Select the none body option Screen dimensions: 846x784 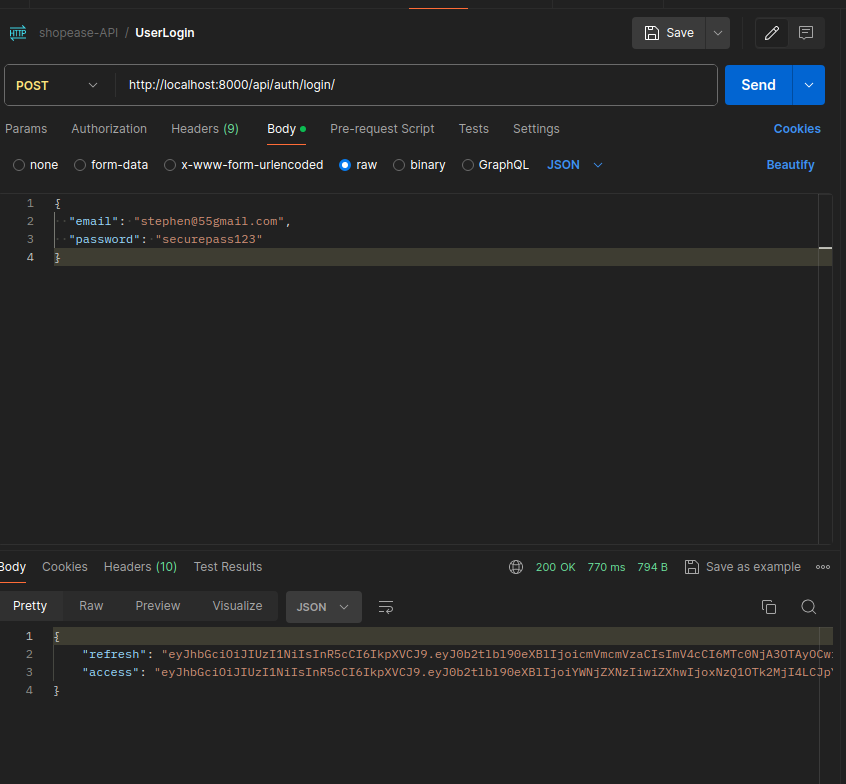click(36, 165)
